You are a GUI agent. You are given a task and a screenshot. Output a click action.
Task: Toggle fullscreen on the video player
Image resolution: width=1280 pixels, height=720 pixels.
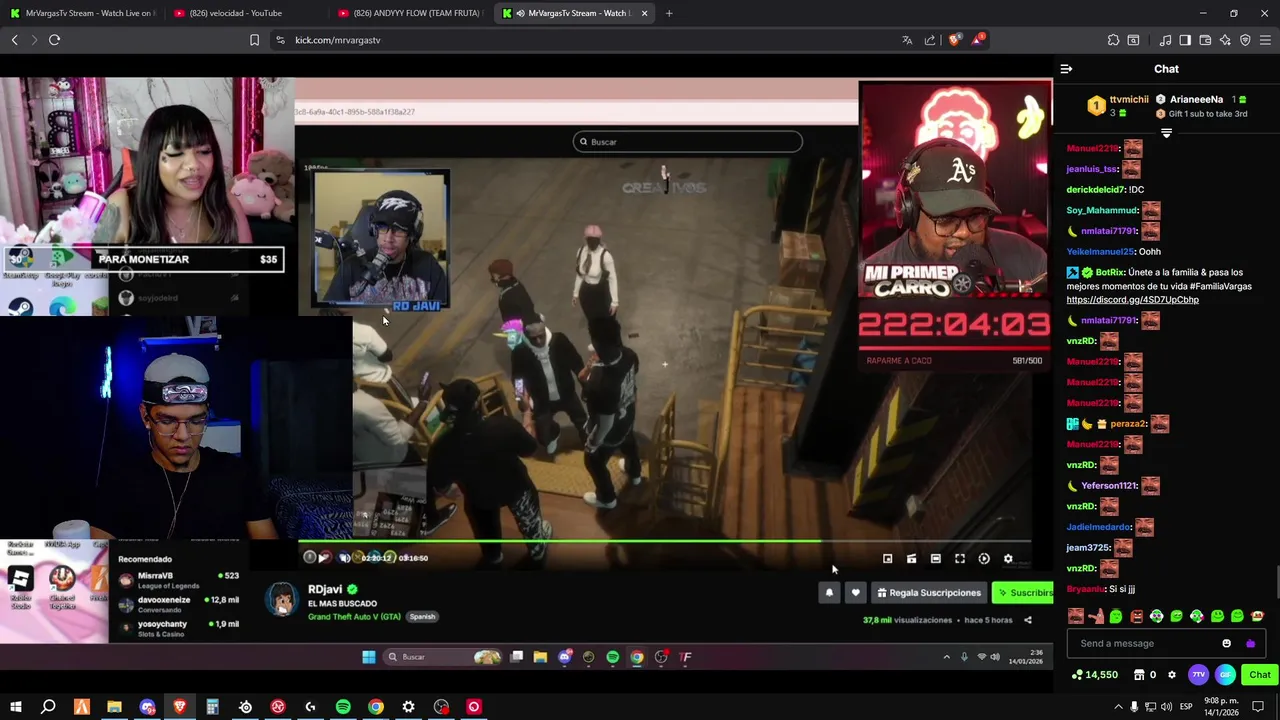click(959, 559)
